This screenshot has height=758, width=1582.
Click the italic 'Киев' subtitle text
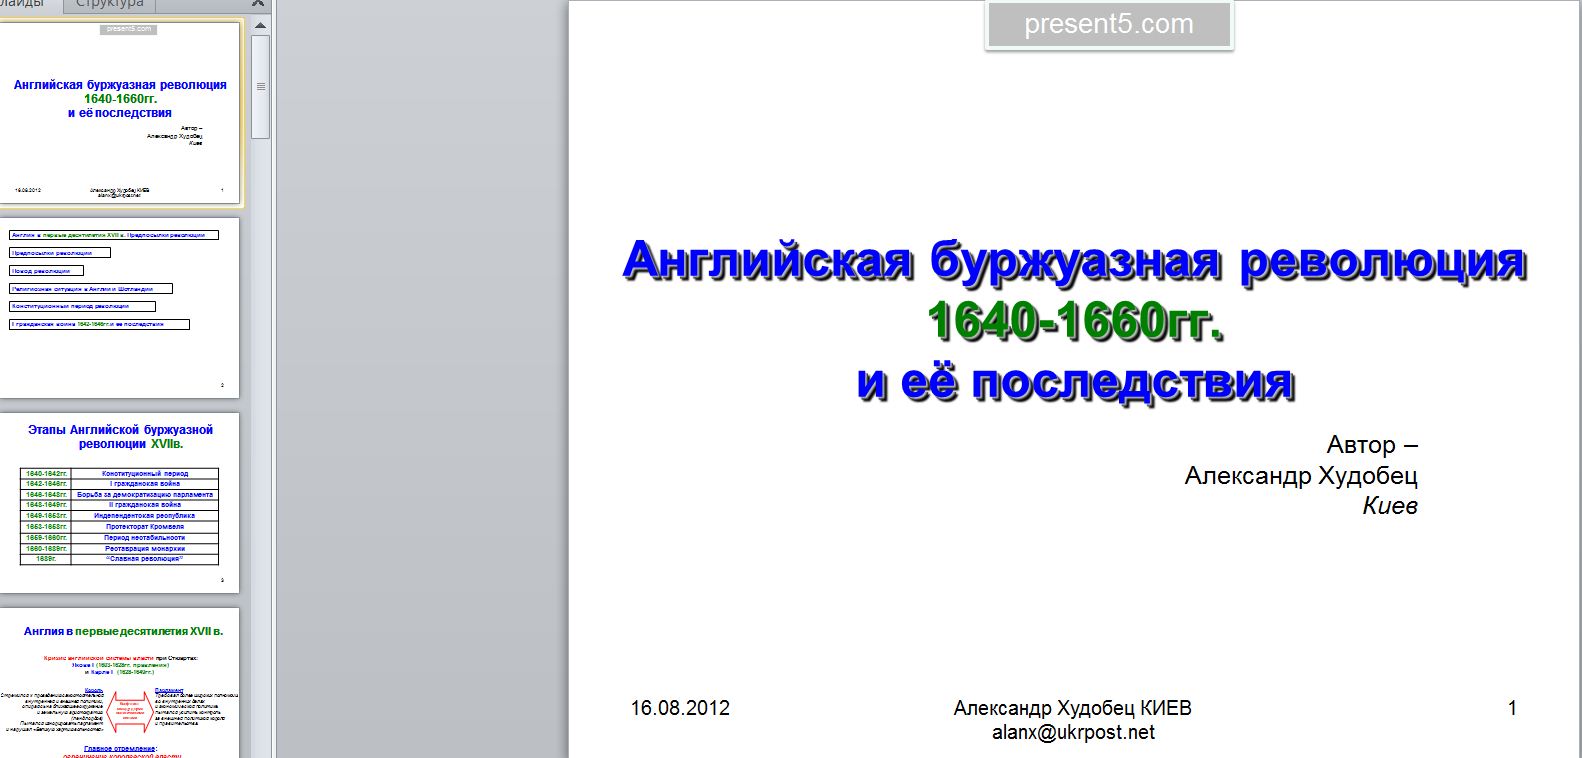coord(1390,506)
